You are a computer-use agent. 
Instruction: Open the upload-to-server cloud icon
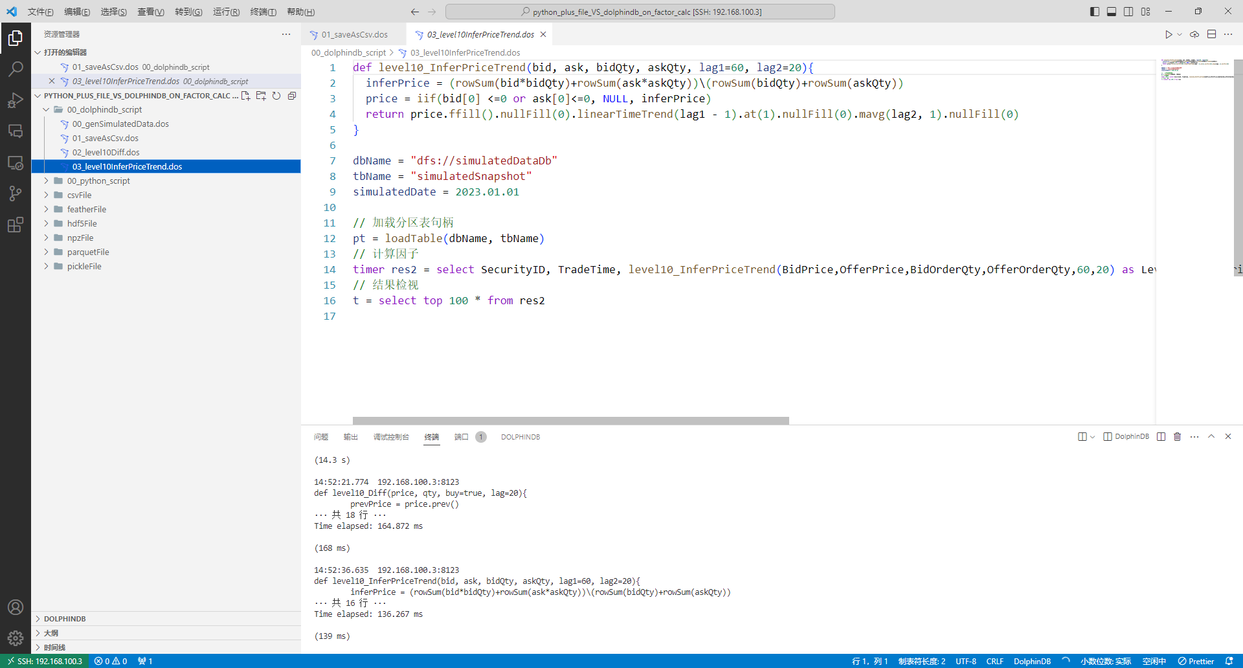click(x=1194, y=34)
